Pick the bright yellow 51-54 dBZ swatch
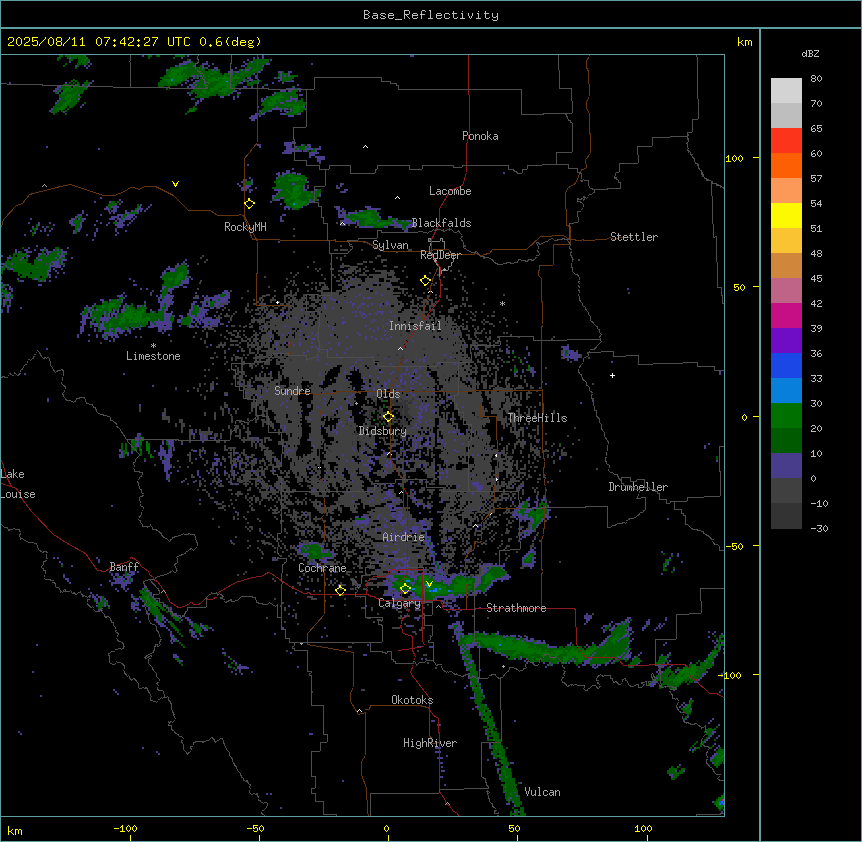 coord(786,215)
